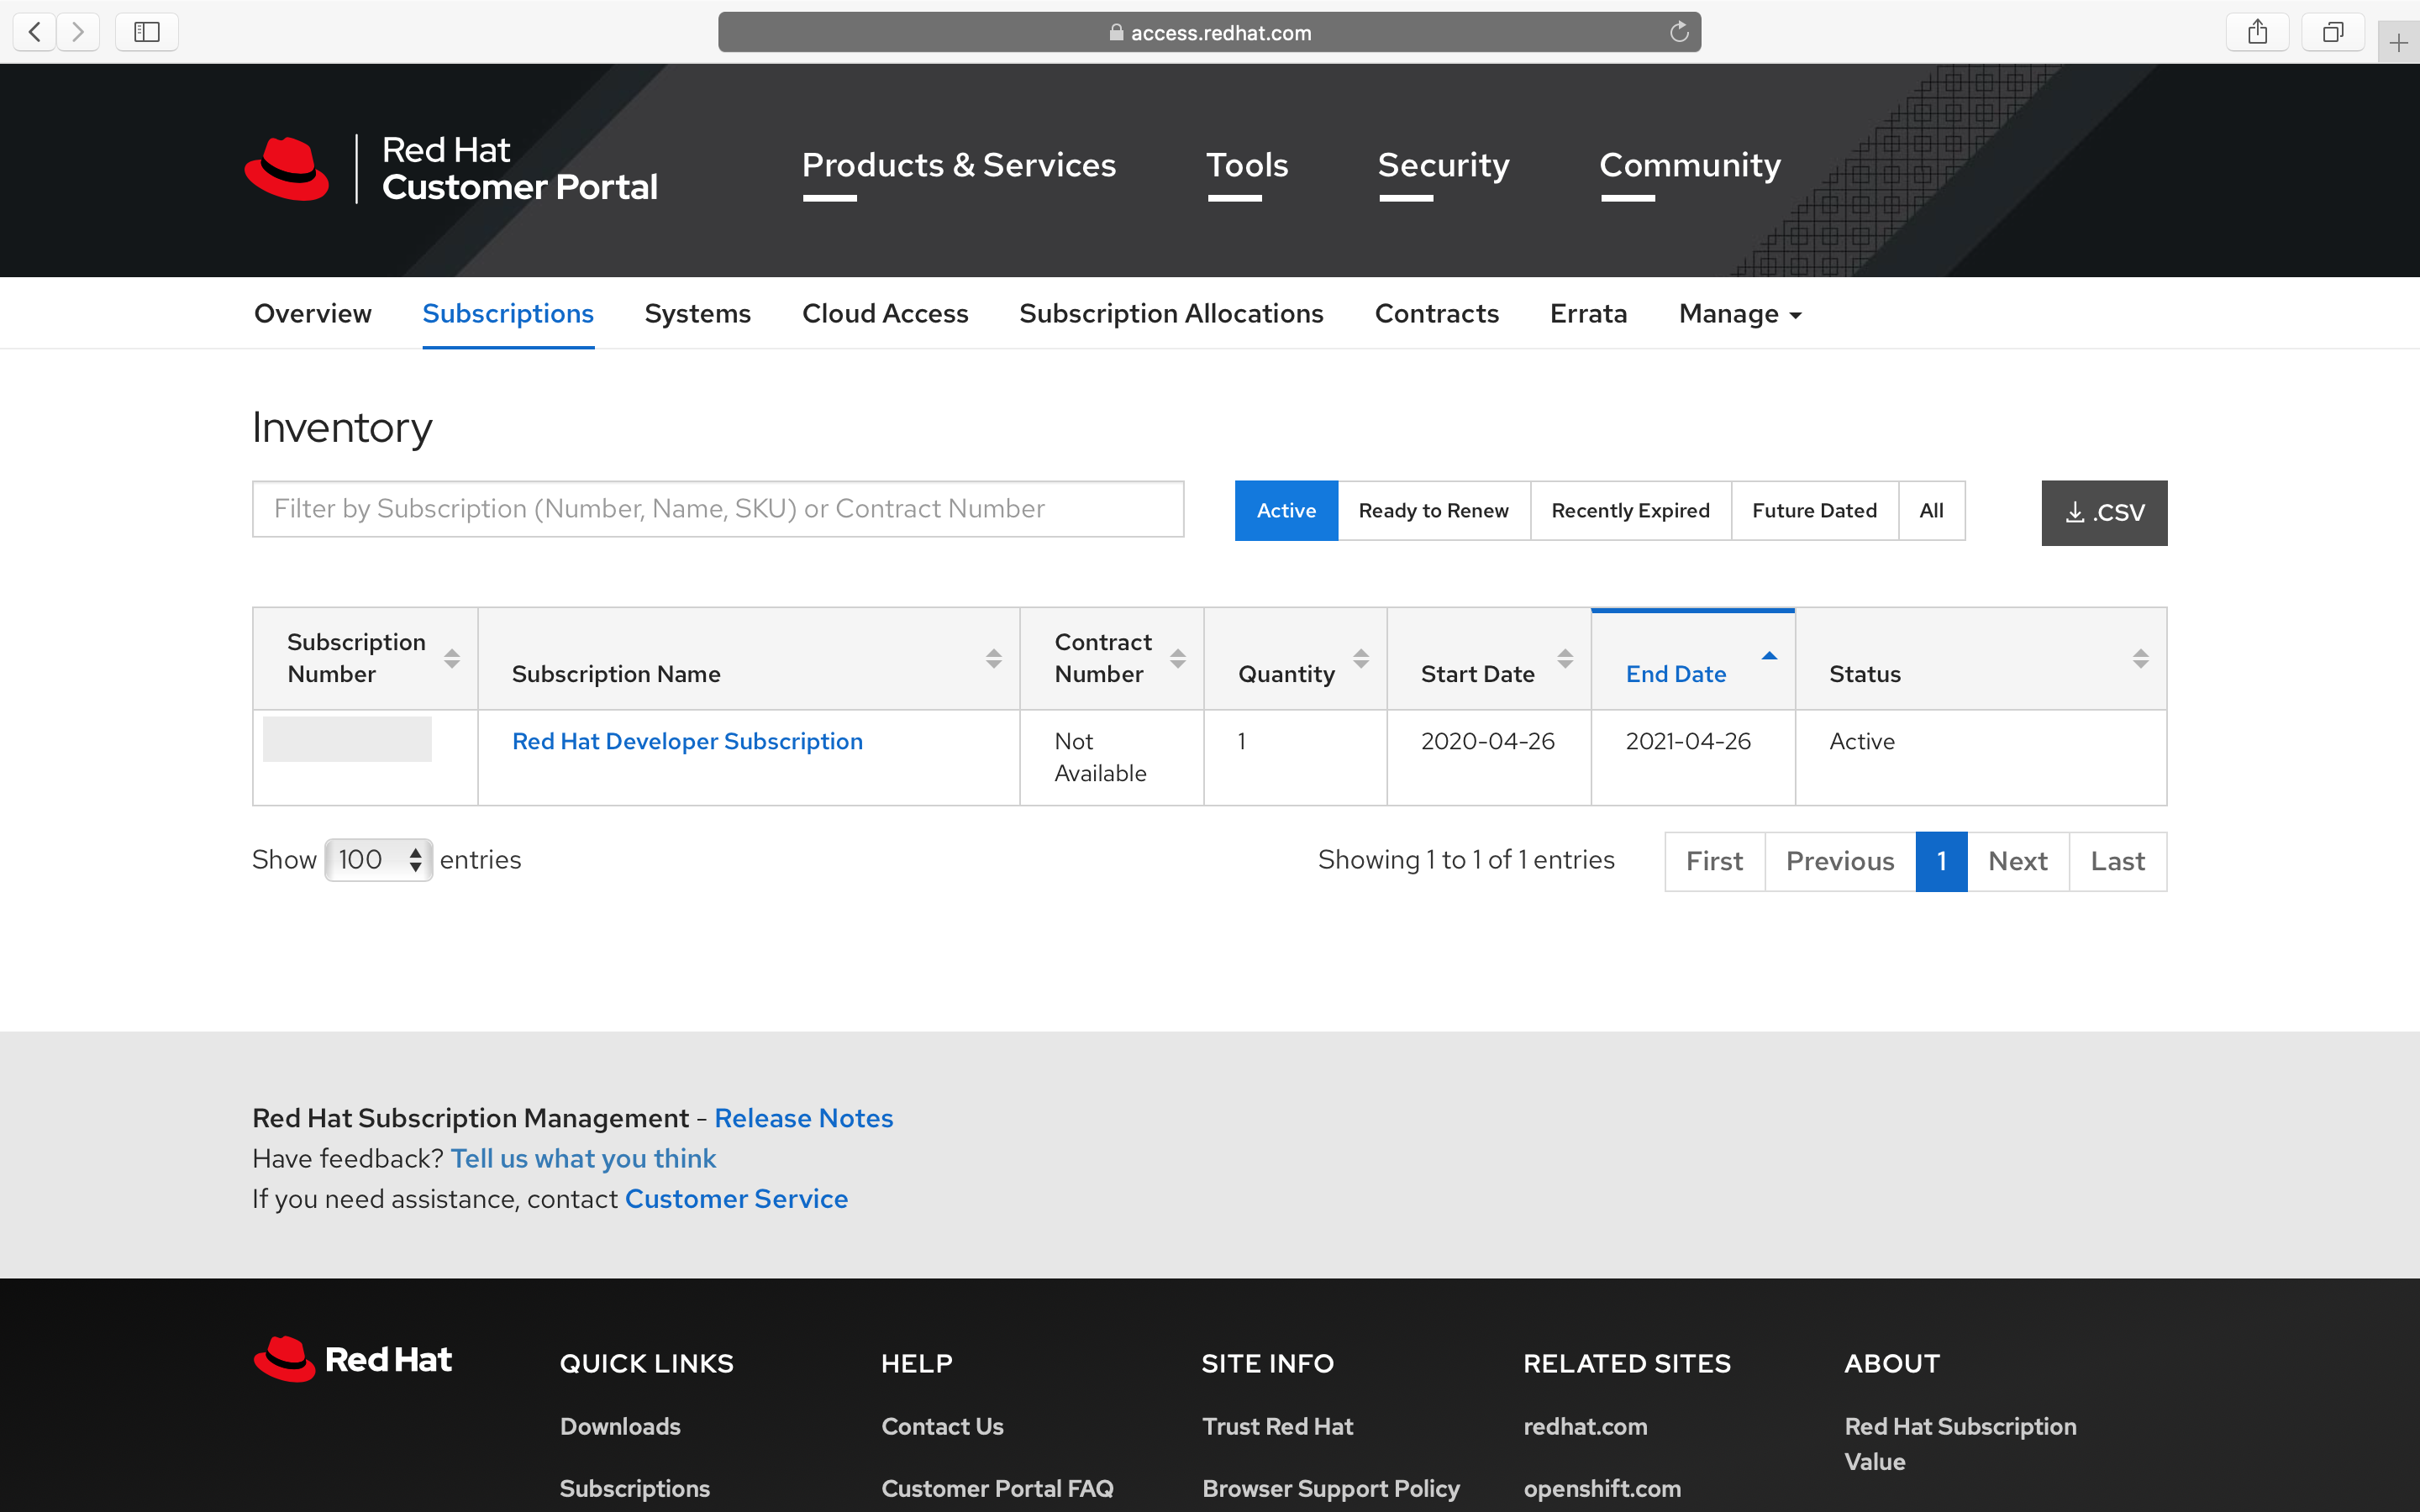Open the Safari share icon

click(2257, 32)
